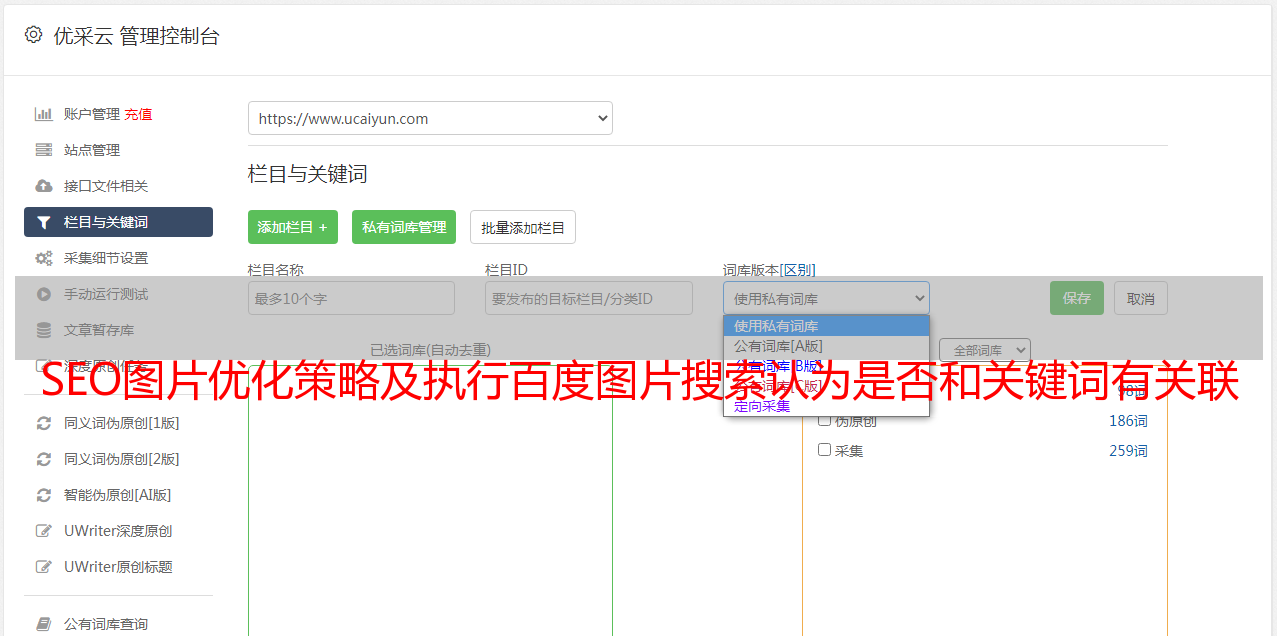The width and height of the screenshot is (1277, 636).
Task: Click the 优采云 管理控制台 title
Action: click(x=136, y=36)
